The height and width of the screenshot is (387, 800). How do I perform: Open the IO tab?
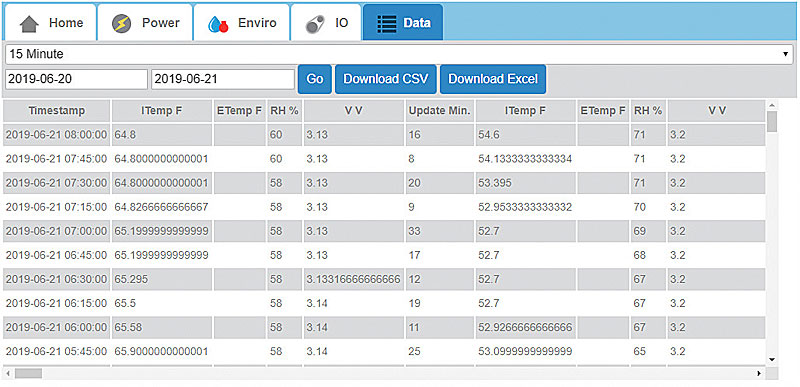[x=326, y=22]
